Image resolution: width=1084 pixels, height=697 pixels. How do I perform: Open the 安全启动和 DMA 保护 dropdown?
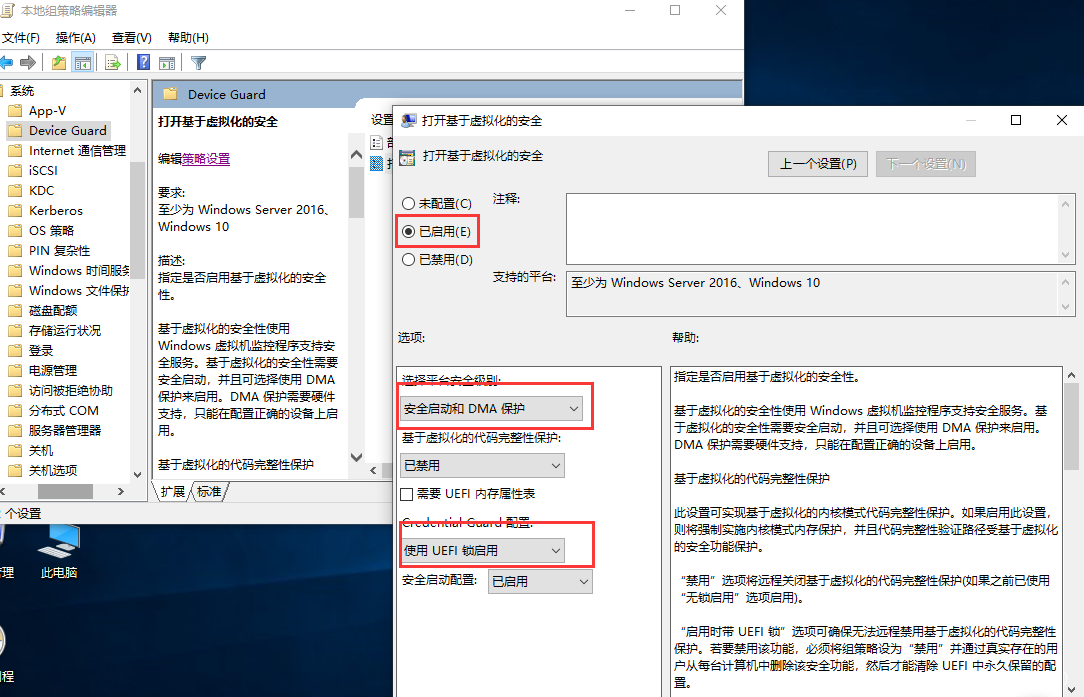pos(492,409)
